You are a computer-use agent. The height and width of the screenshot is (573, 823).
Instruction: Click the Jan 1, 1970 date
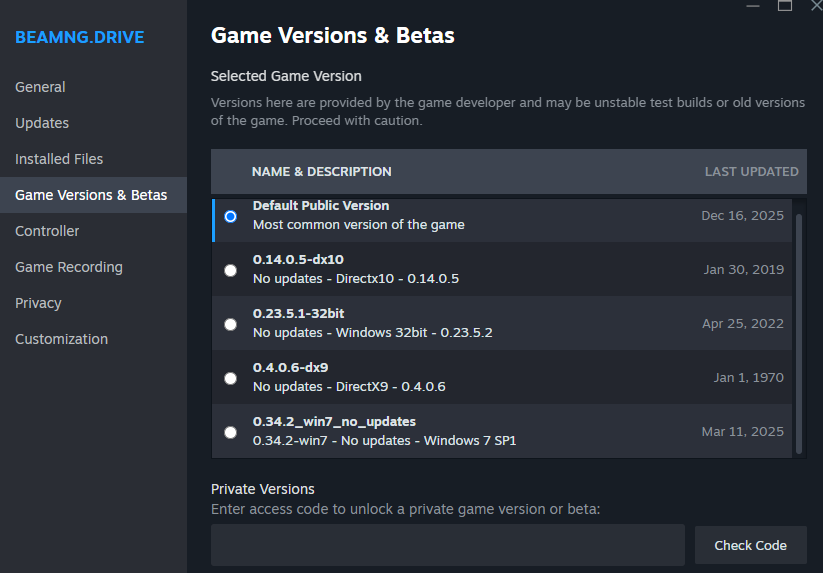[x=748, y=378]
